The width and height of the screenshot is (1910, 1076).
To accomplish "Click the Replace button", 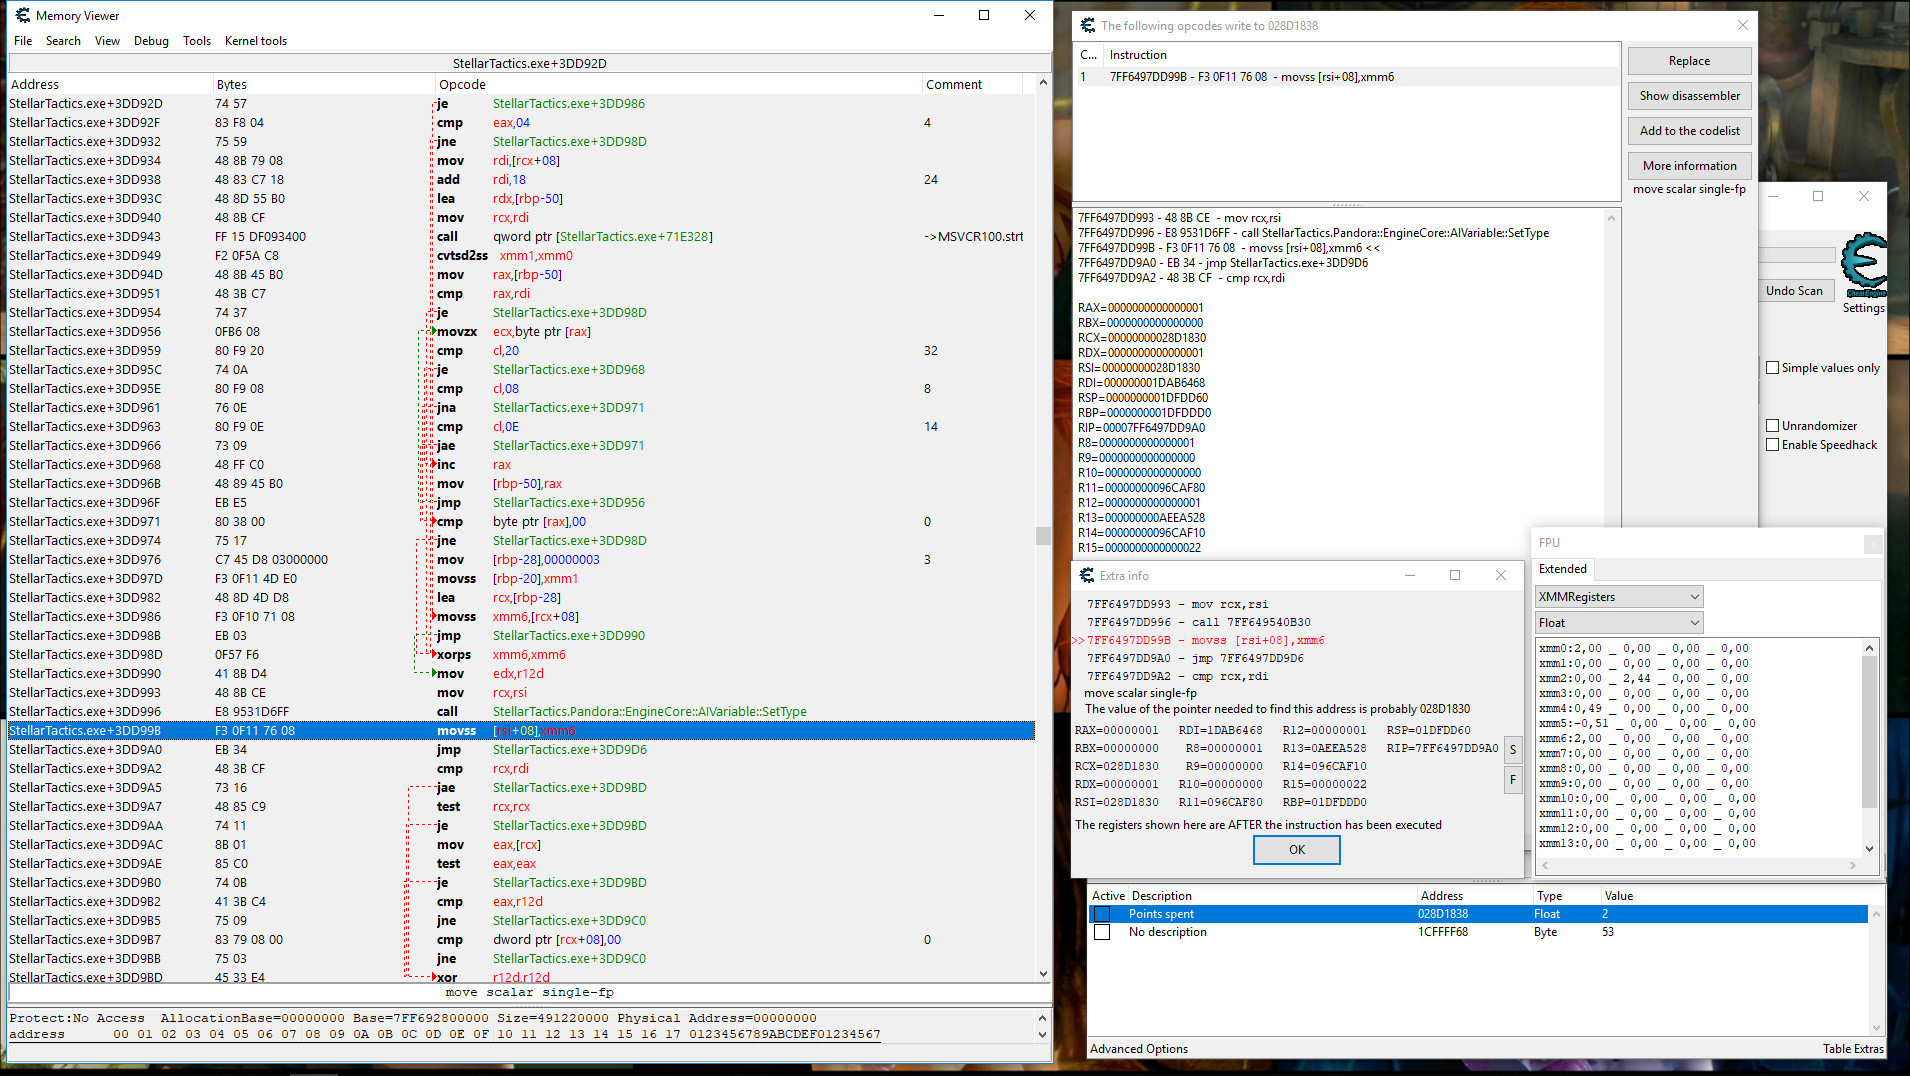I will [1689, 61].
